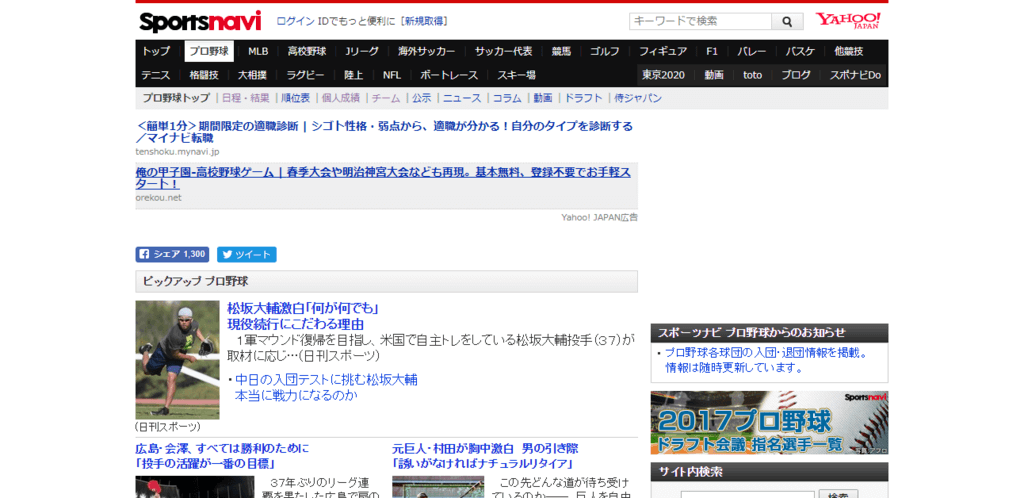Open 格闘技 section
This screenshot has height=498, width=1024.
pos(204,75)
